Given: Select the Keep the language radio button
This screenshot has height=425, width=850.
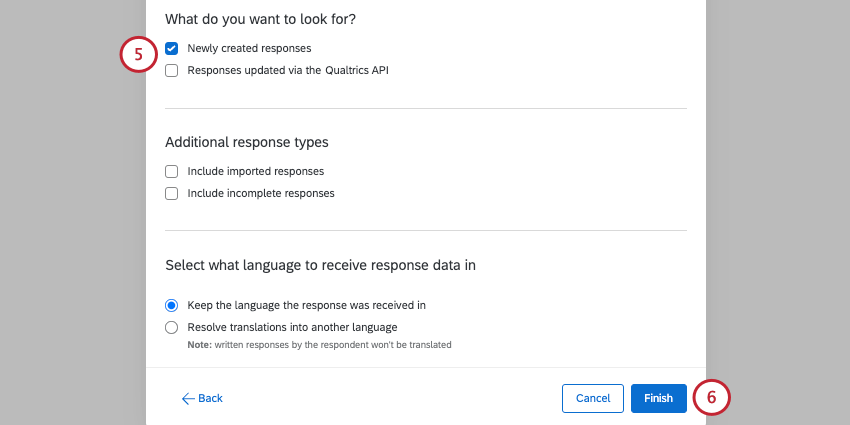Looking at the screenshot, I should tap(172, 305).
